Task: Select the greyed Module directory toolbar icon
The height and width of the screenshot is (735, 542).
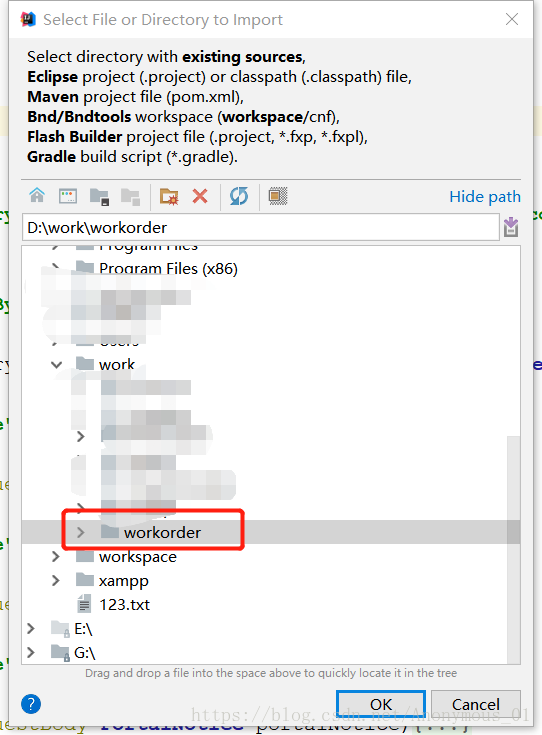Action: click(x=130, y=197)
